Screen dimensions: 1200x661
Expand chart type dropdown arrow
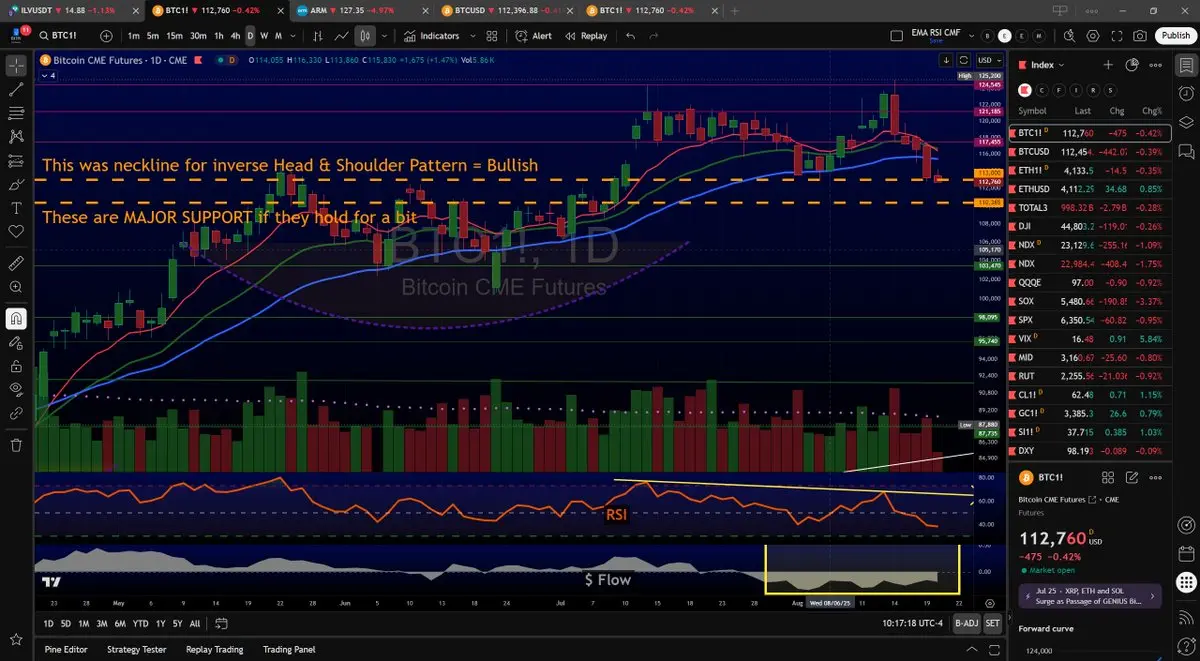click(x=385, y=36)
